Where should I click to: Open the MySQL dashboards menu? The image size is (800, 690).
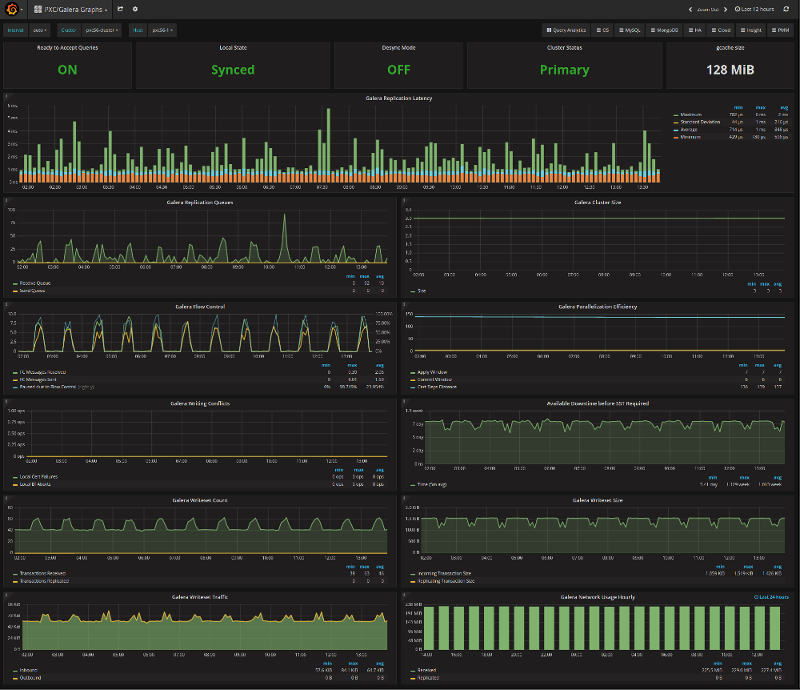coord(630,31)
